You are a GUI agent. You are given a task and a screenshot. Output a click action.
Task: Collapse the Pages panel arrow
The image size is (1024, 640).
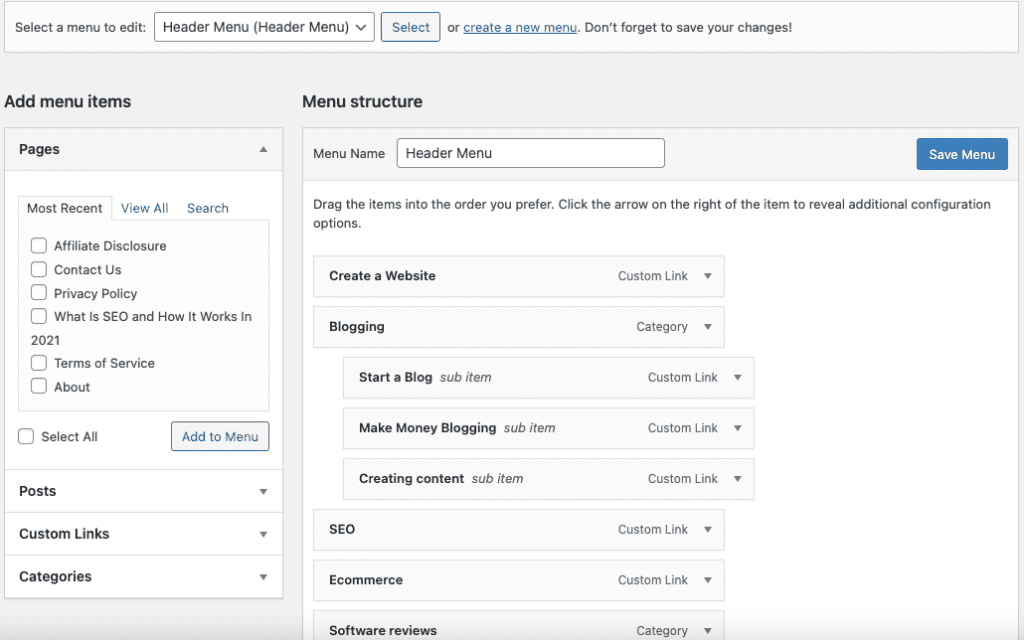pyautogui.click(x=264, y=149)
